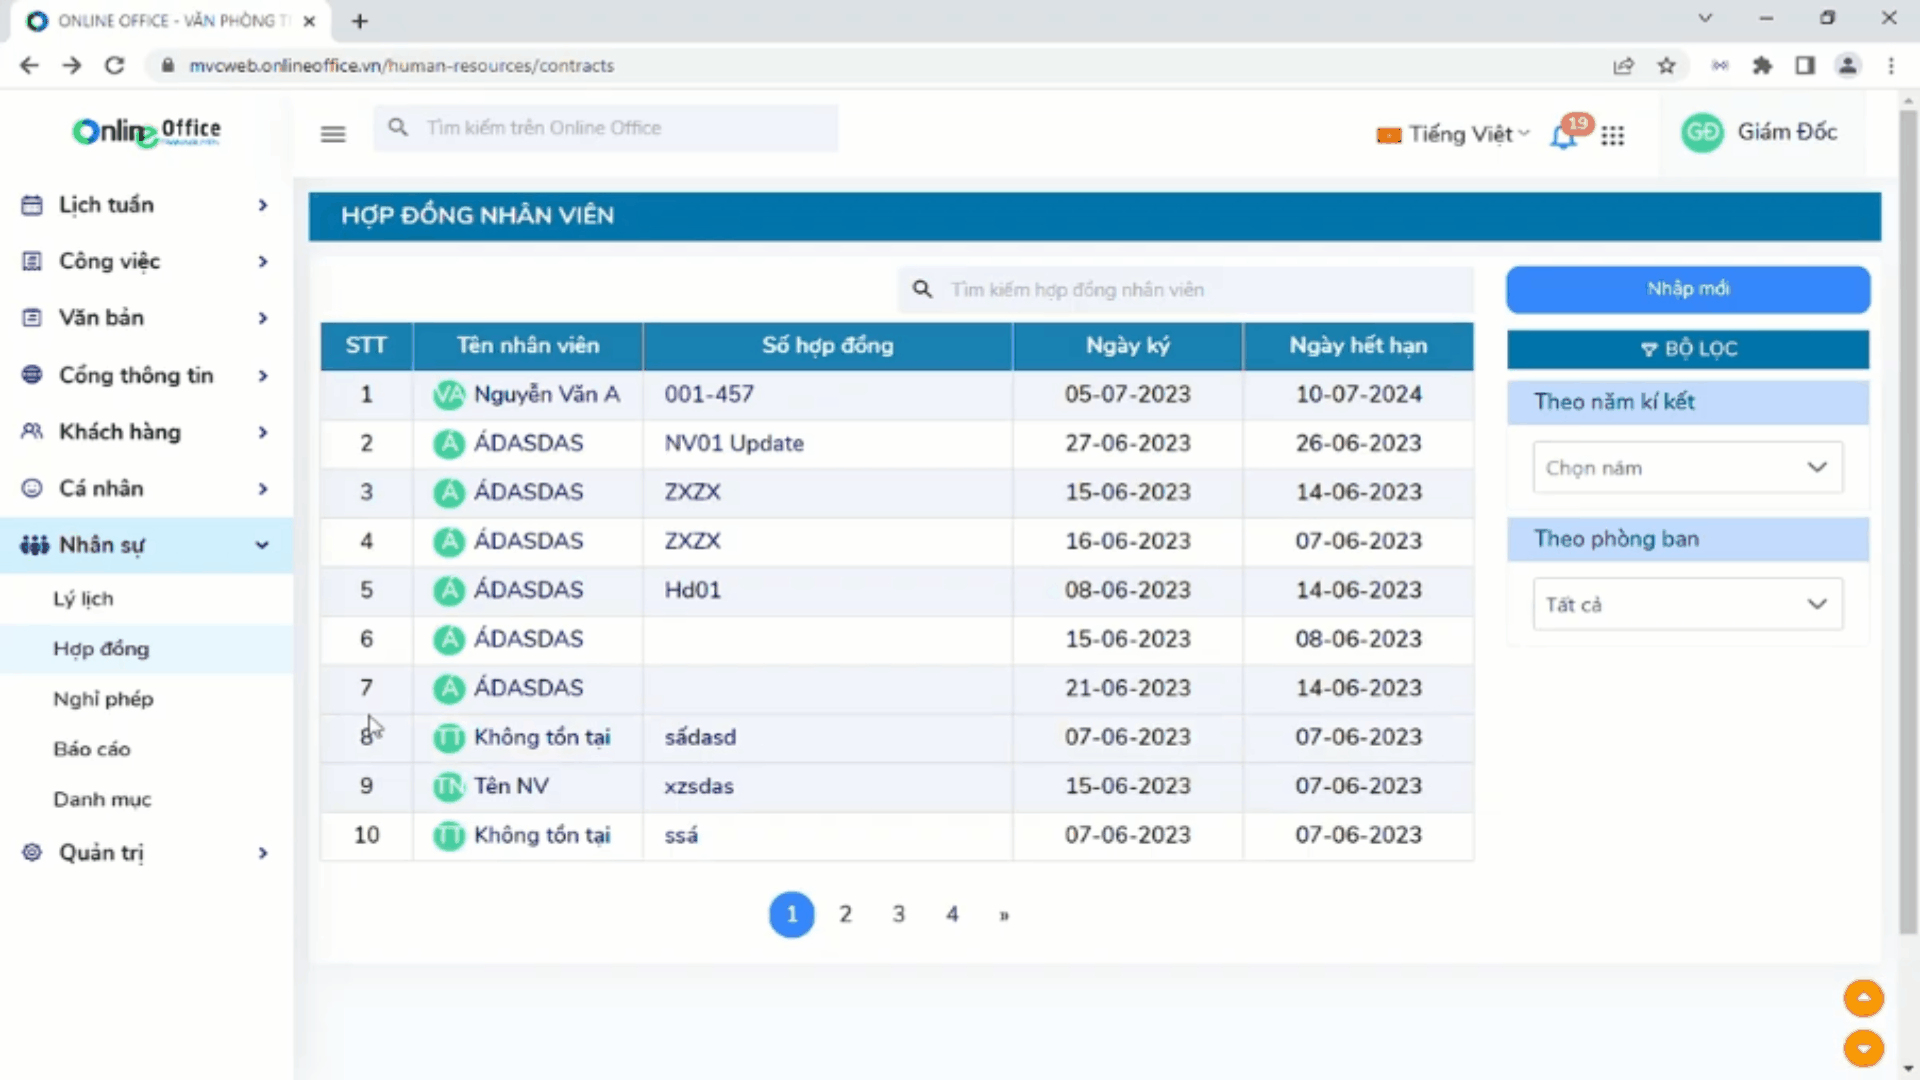The image size is (1920, 1080).
Task: Click the BỘ LỌC filter header
Action: click(x=1687, y=349)
